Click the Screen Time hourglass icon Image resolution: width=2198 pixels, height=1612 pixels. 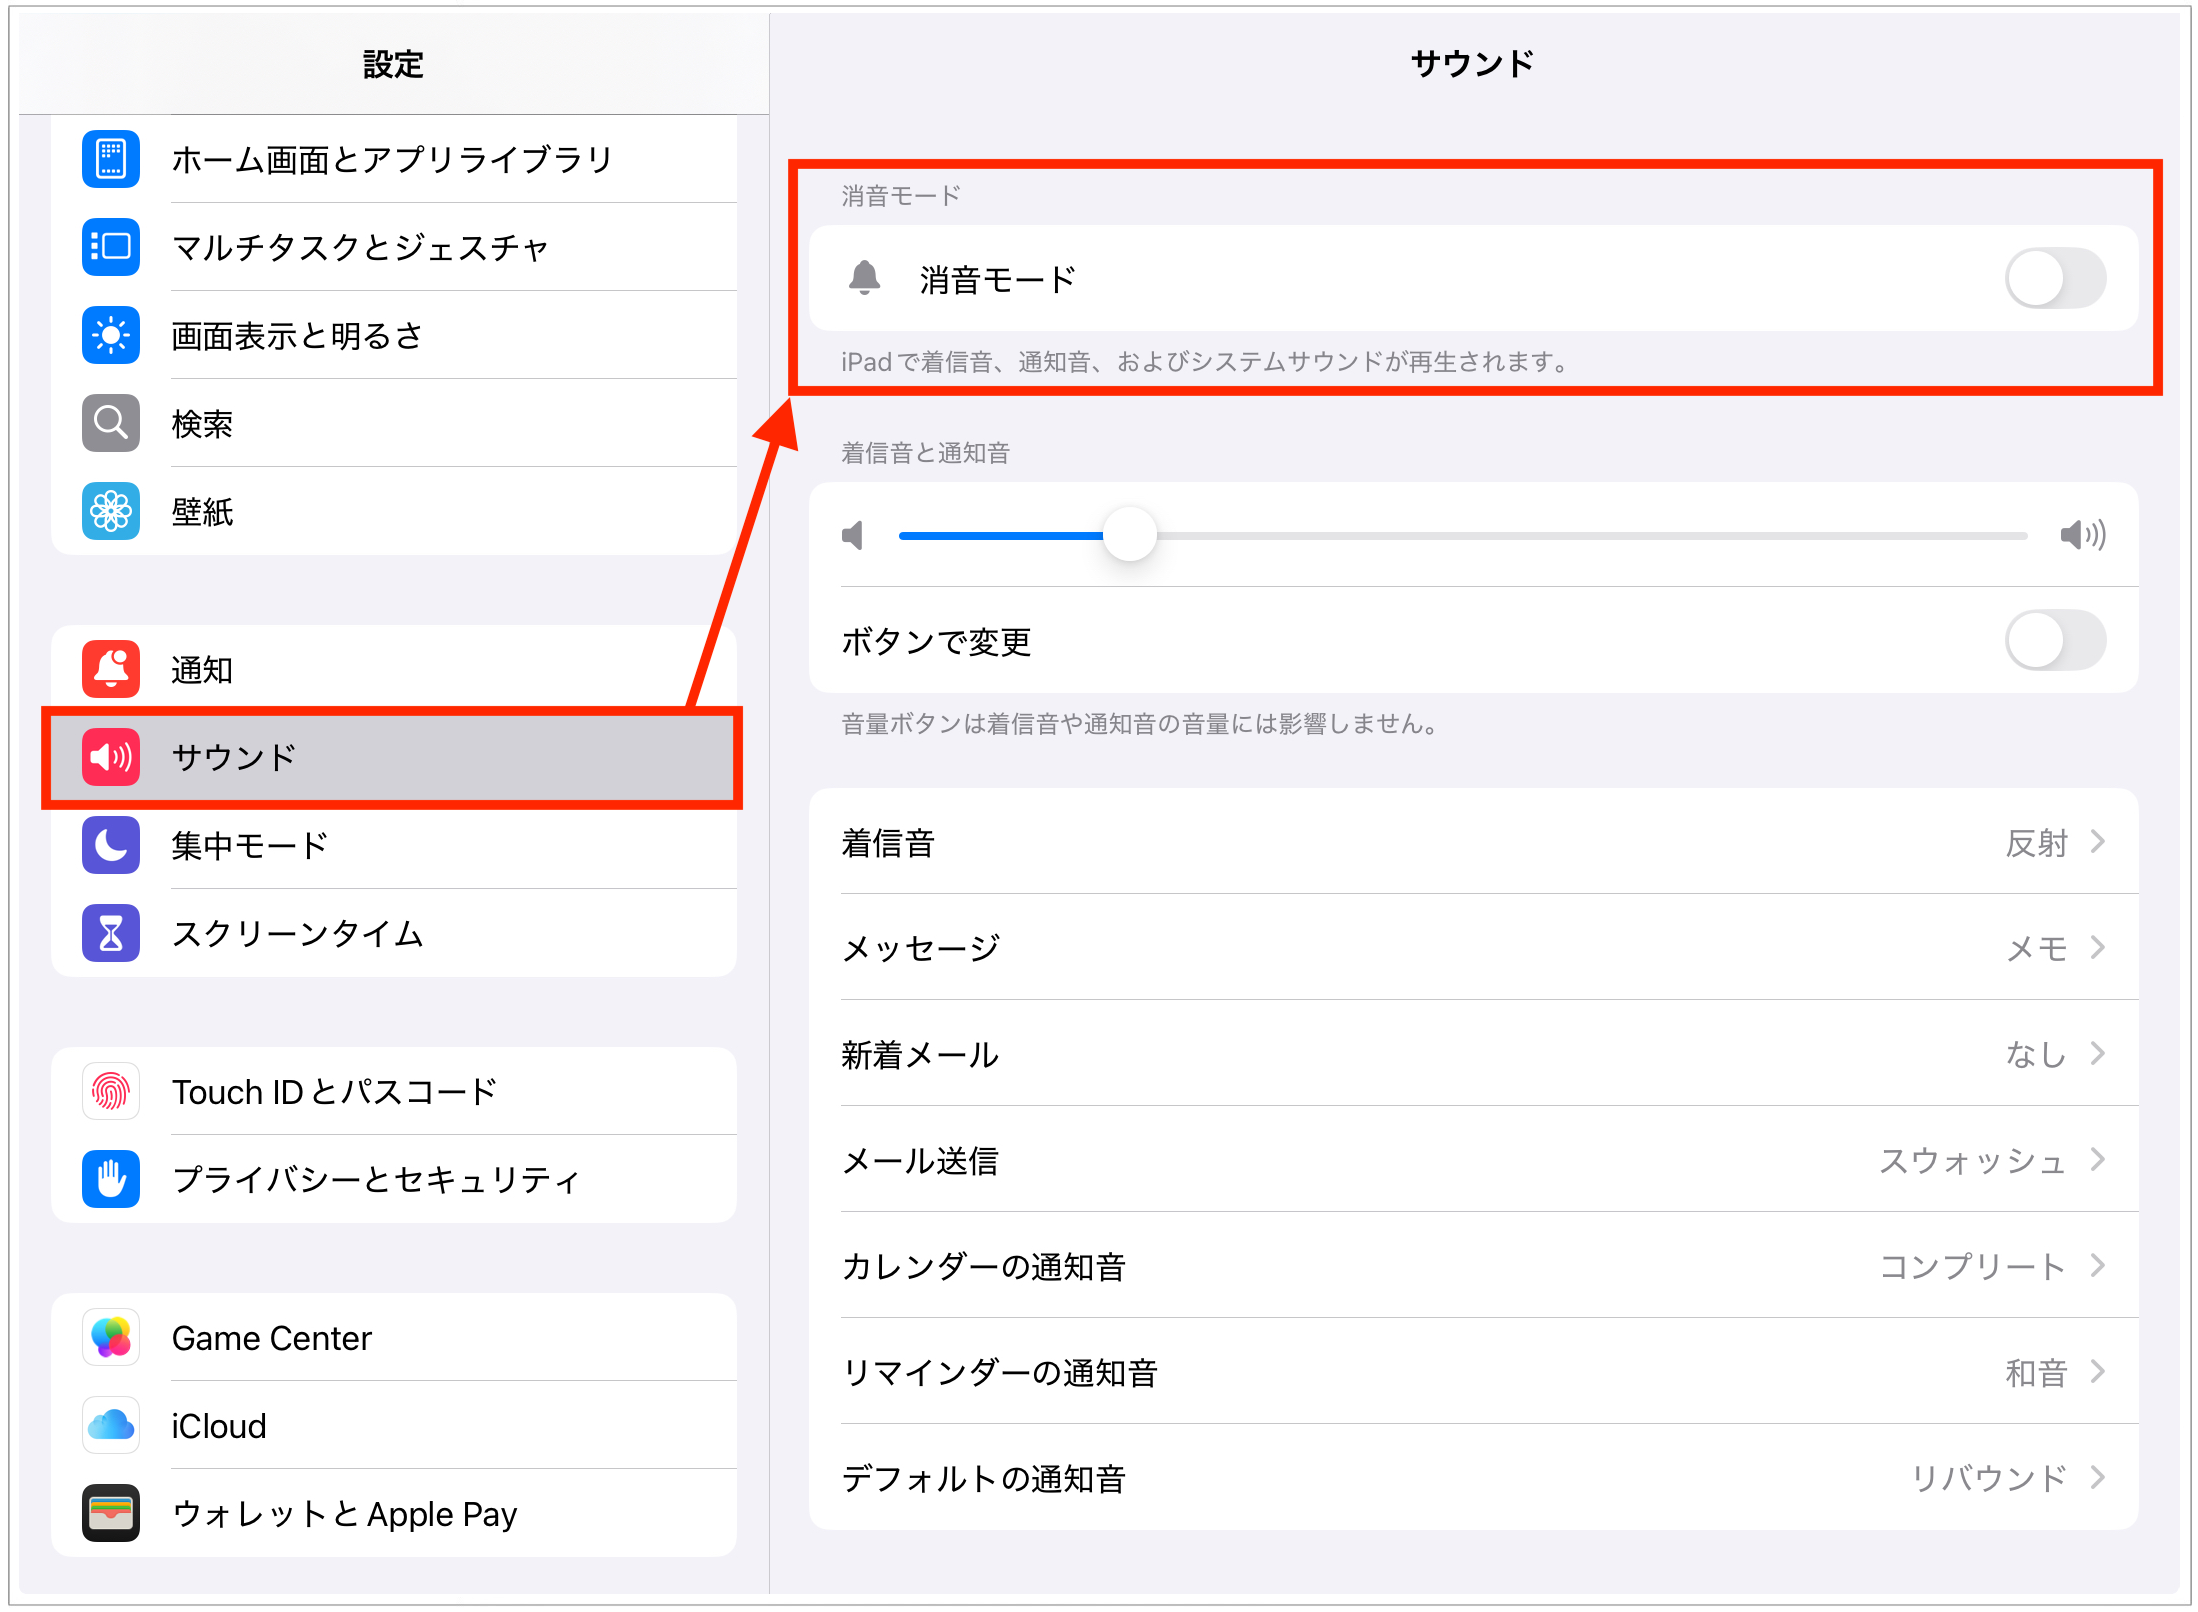111,933
